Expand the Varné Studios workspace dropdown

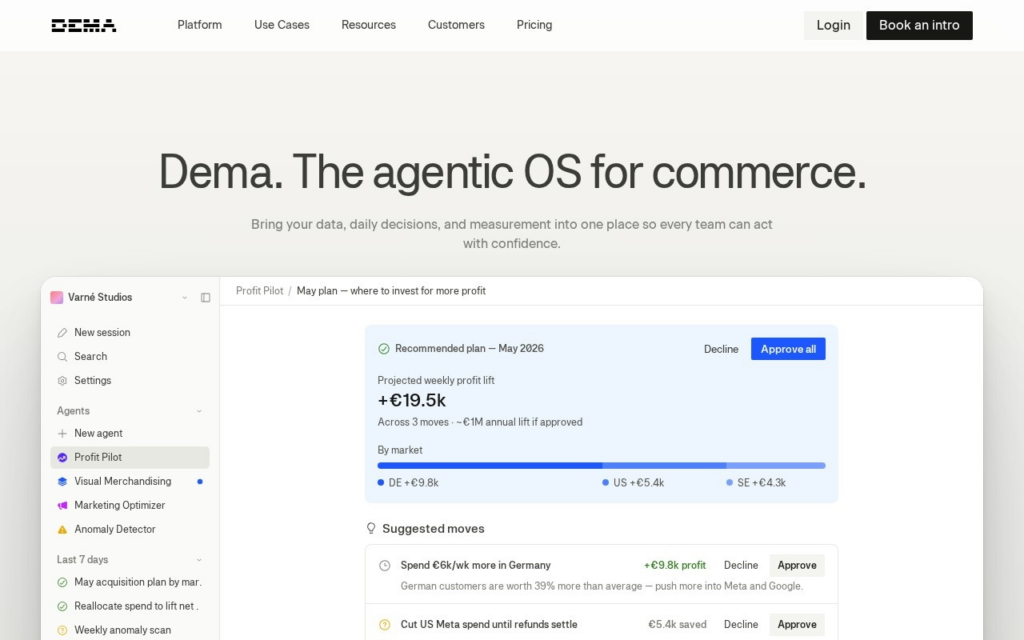(x=185, y=298)
